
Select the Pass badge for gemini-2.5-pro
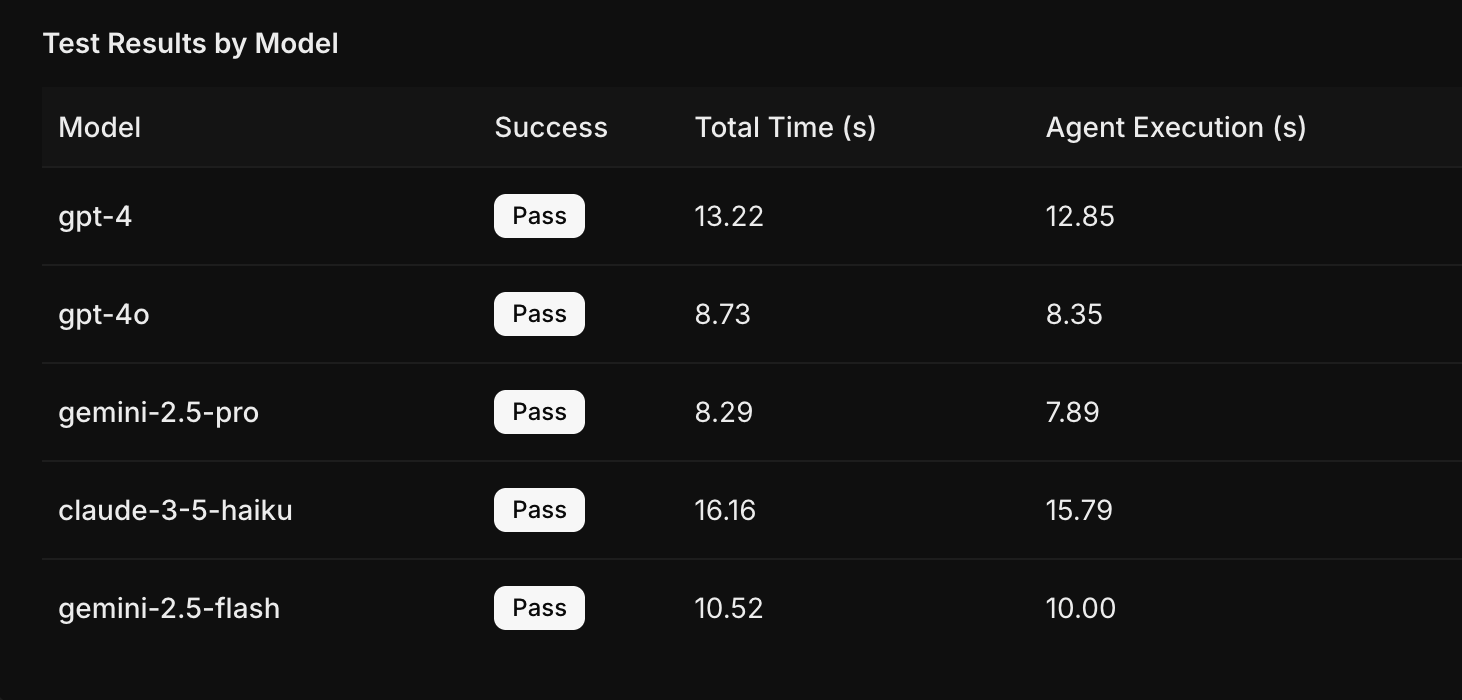(x=539, y=412)
